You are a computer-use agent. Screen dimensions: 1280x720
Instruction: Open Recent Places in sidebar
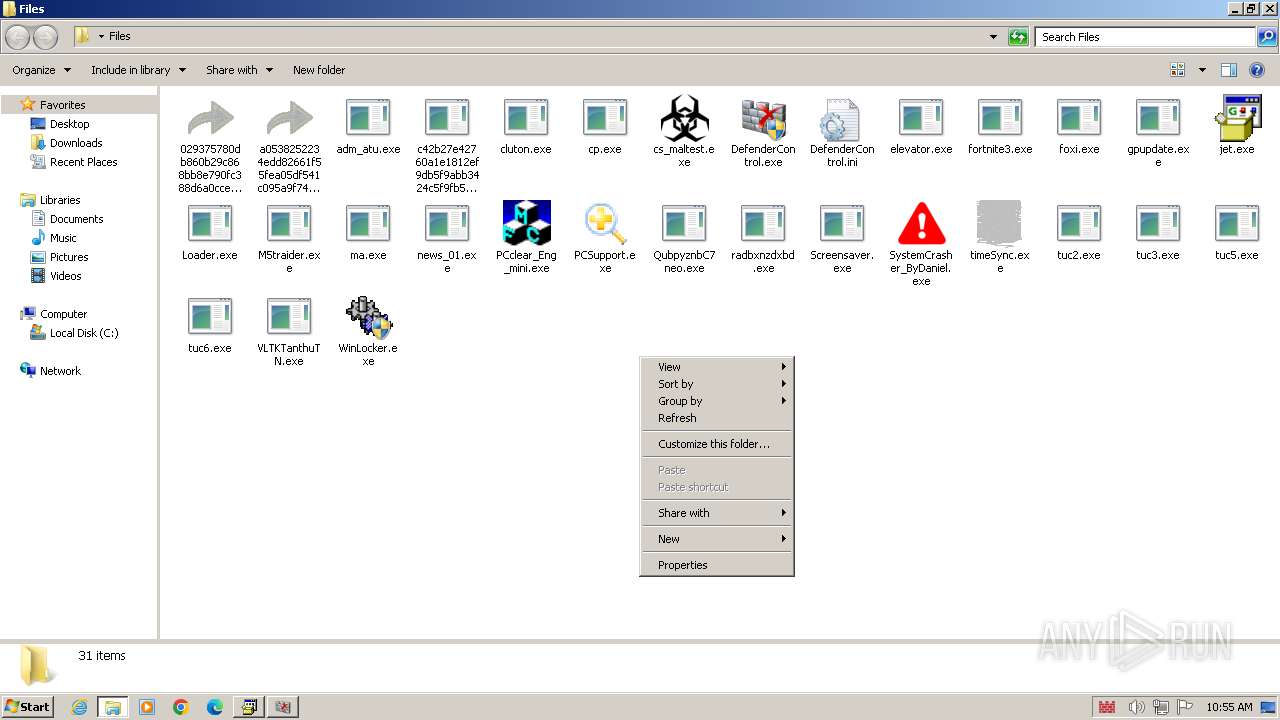74,162
